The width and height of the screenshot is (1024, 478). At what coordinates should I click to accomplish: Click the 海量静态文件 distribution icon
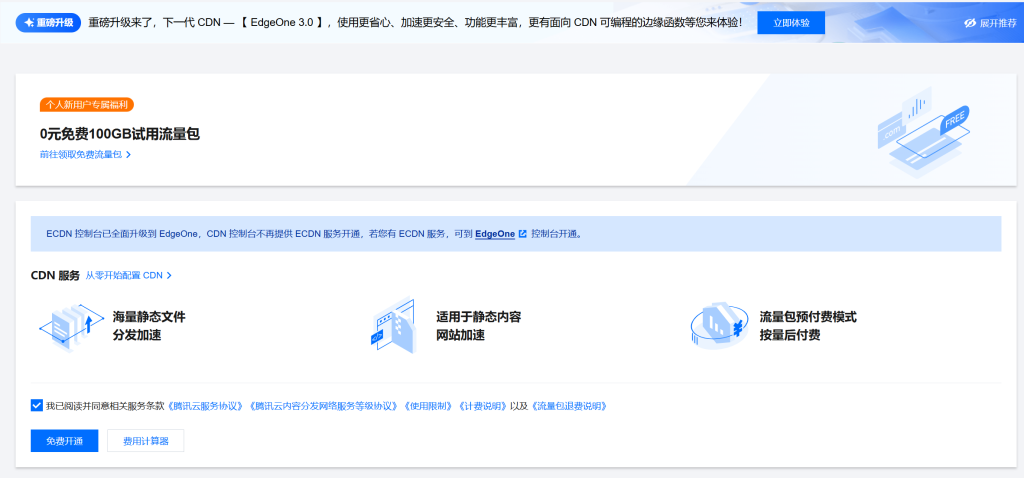click(71, 327)
